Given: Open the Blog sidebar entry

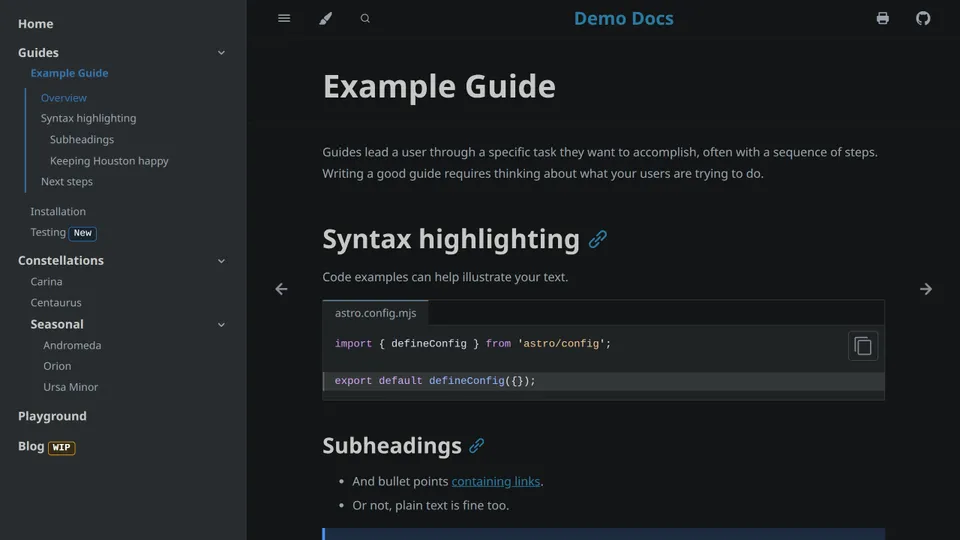Looking at the screenshot, I should [31, 446].
